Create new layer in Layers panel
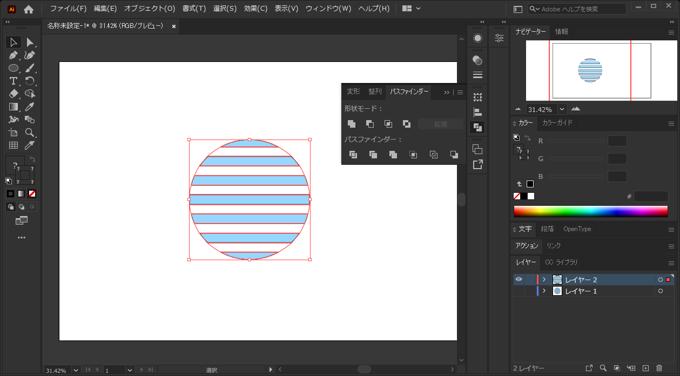Screen dimensions: 680x376 pyautogui.click(x=646, y=368)
